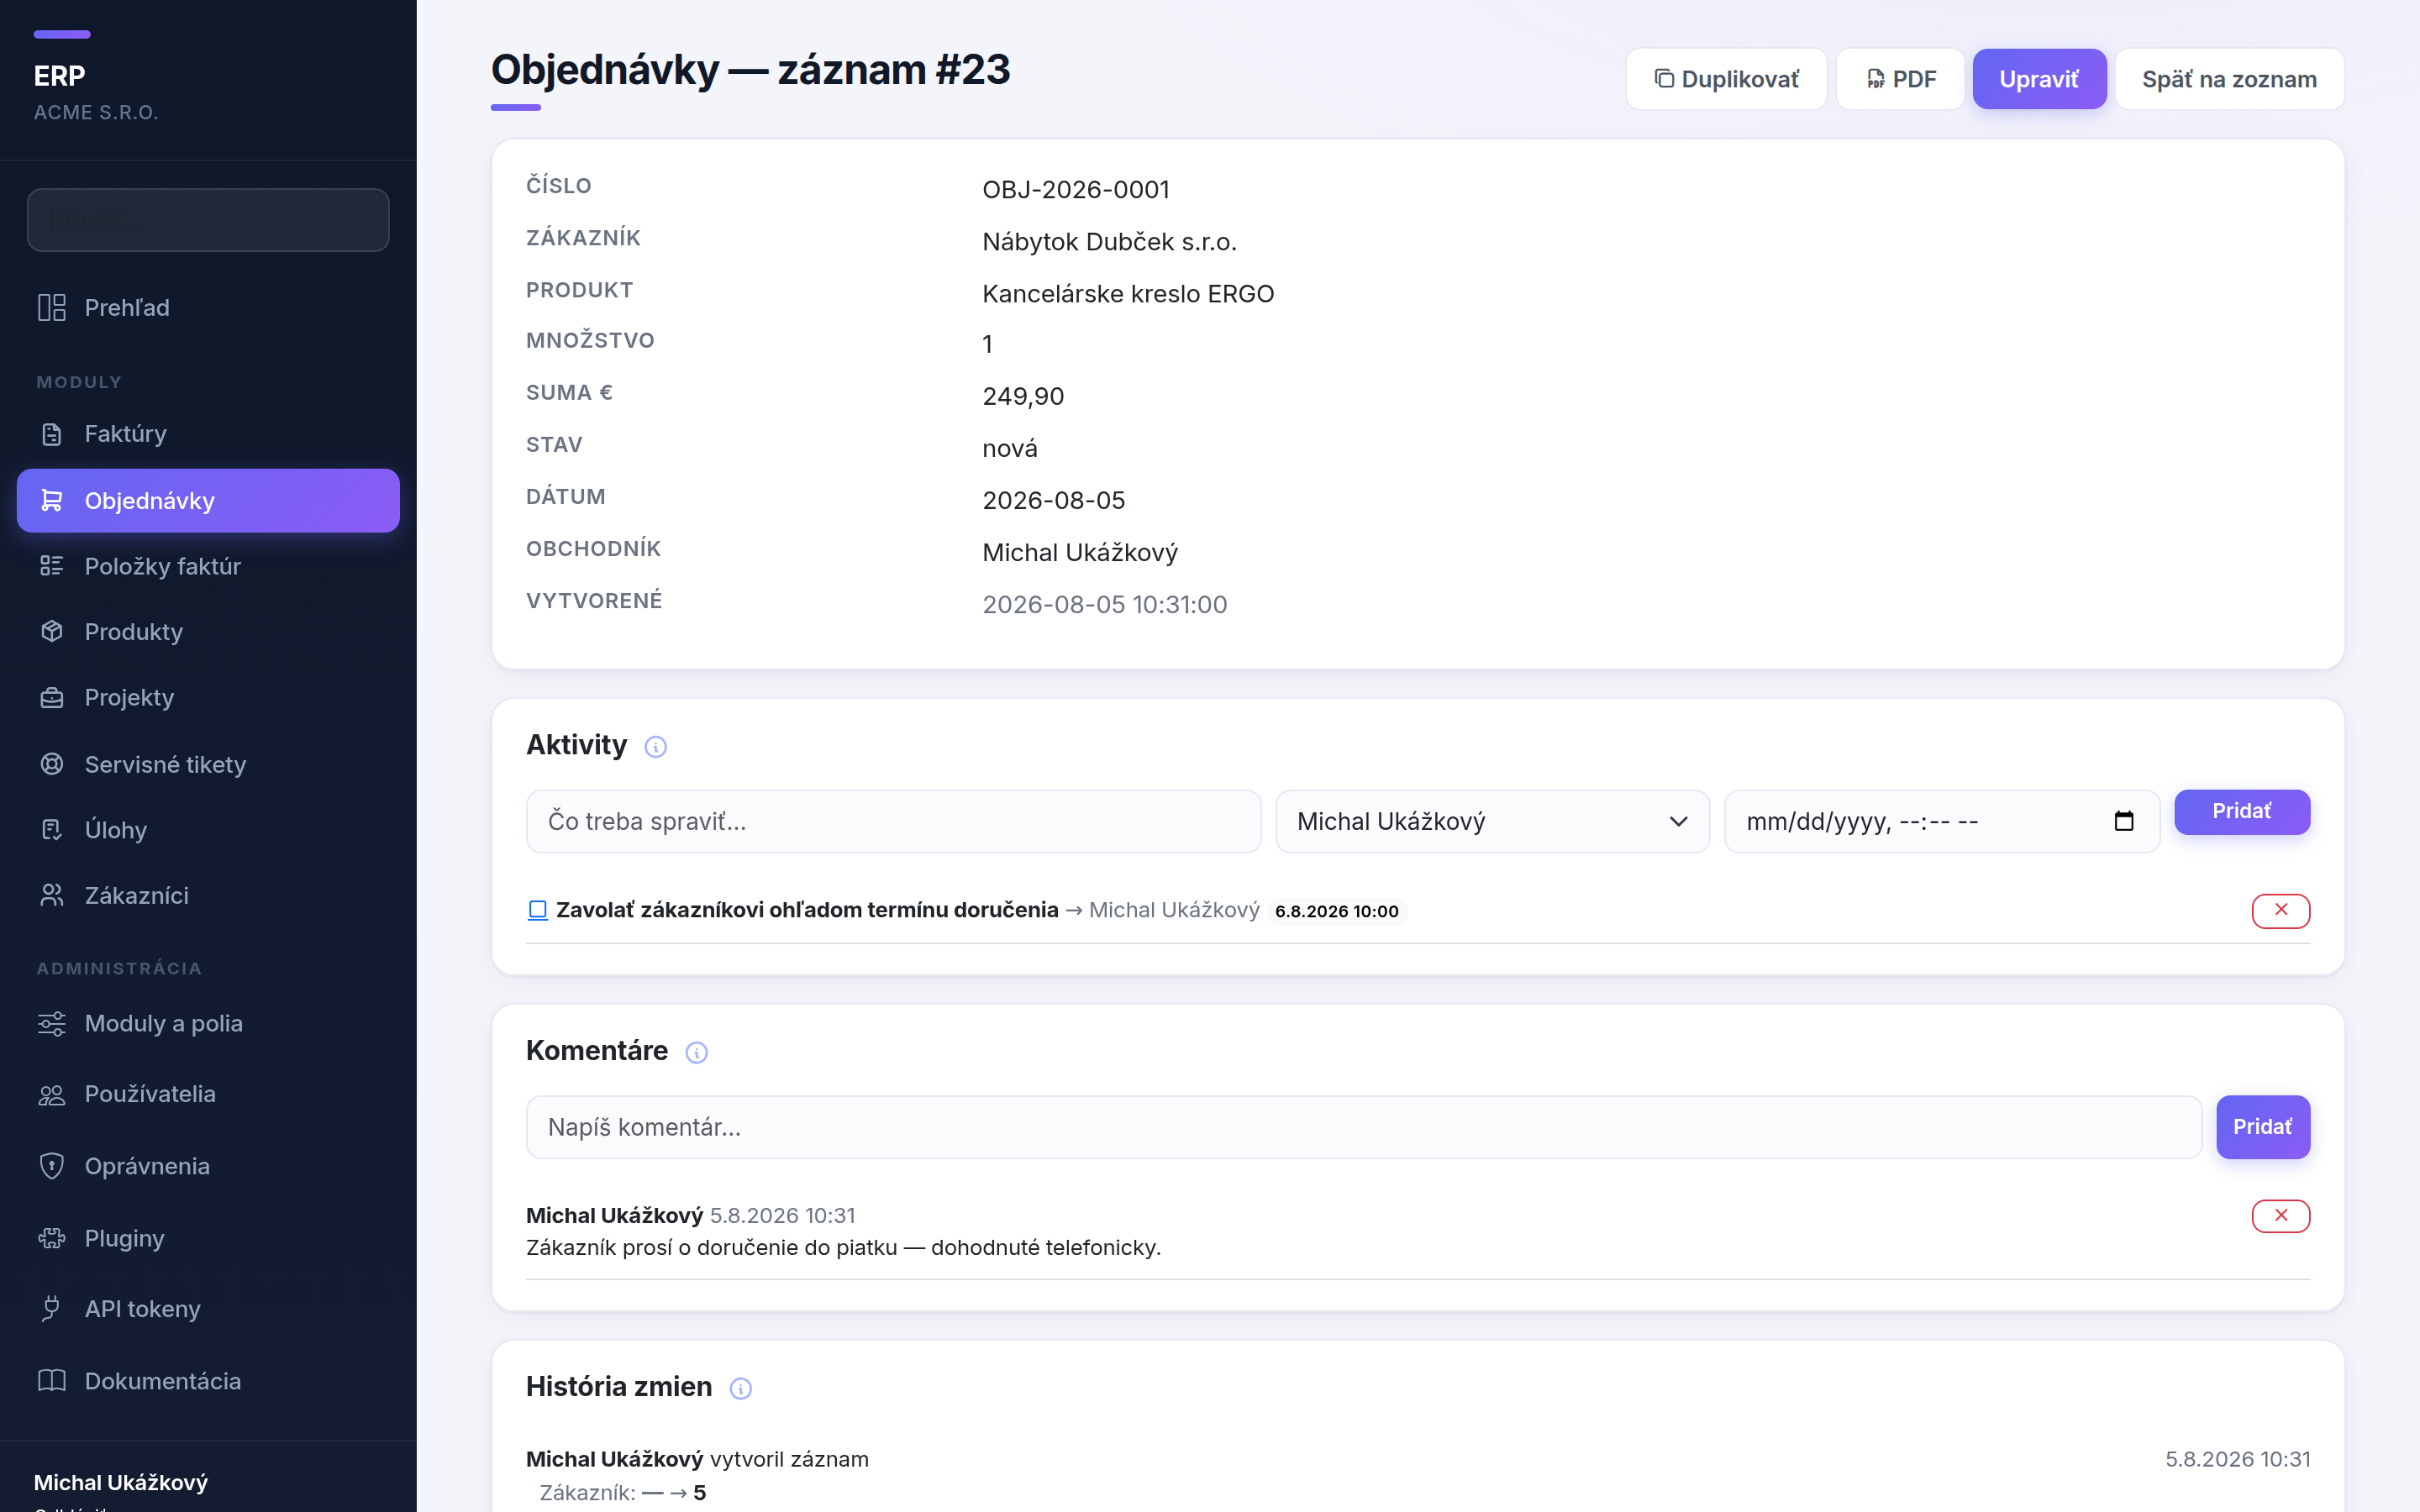Screen dimensions: 2420x1512
Task: Click the Duplikovať button
Action: click(x=1726, y=79)
